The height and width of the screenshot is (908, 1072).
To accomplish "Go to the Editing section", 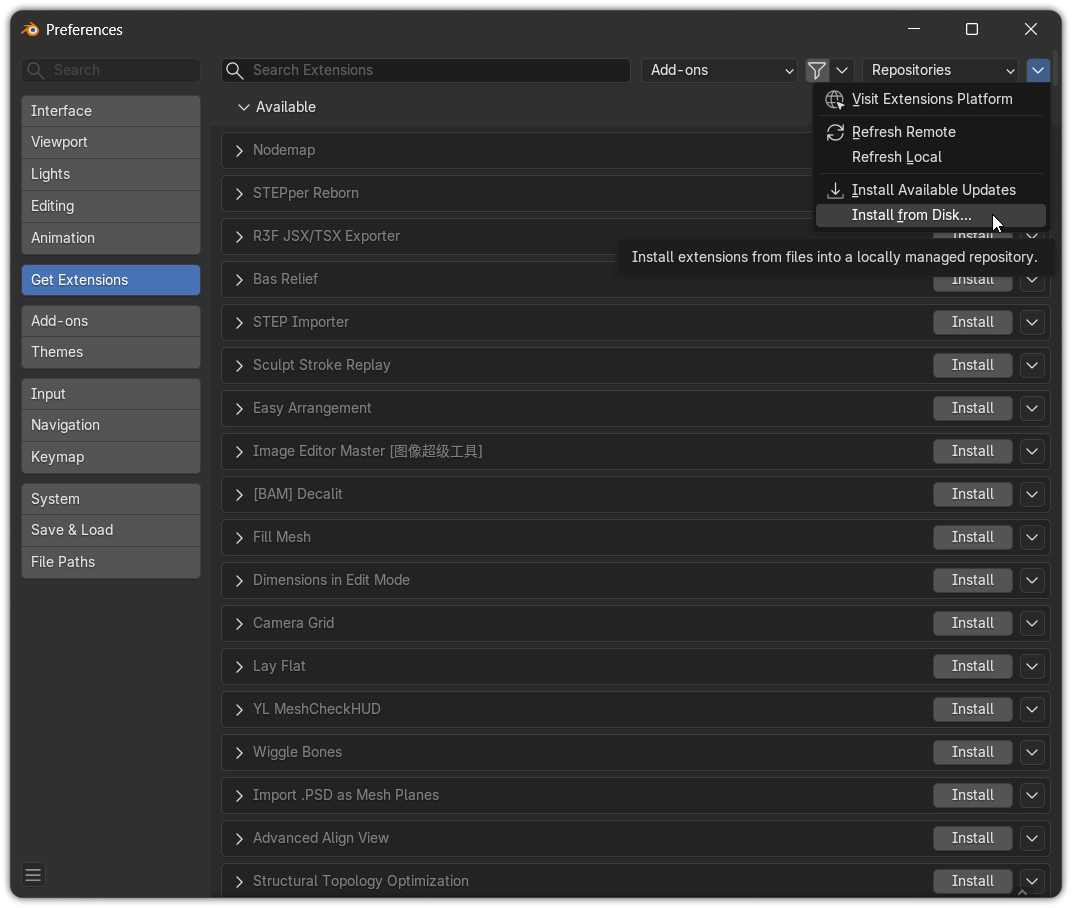I will coord(111,206).
